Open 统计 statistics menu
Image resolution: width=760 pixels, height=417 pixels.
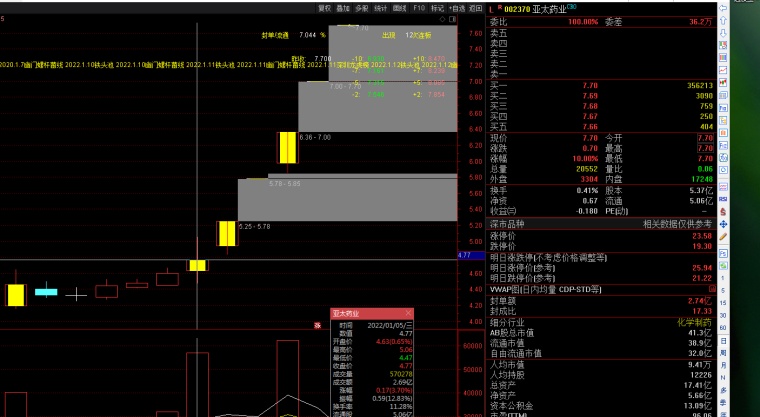pyautogui.click(x=381, y=8)
